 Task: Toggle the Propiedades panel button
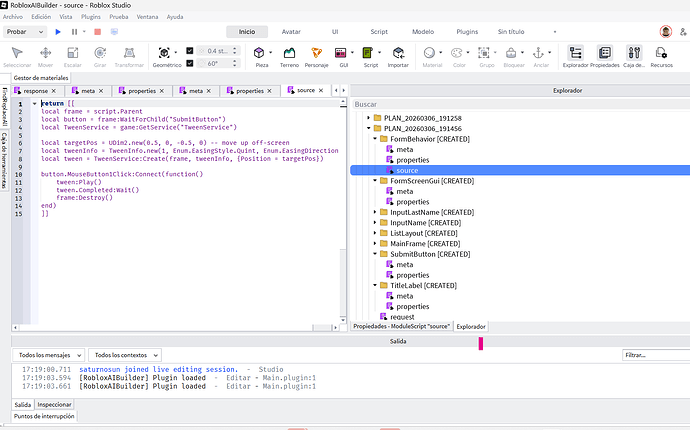click(x=605, y=53)
